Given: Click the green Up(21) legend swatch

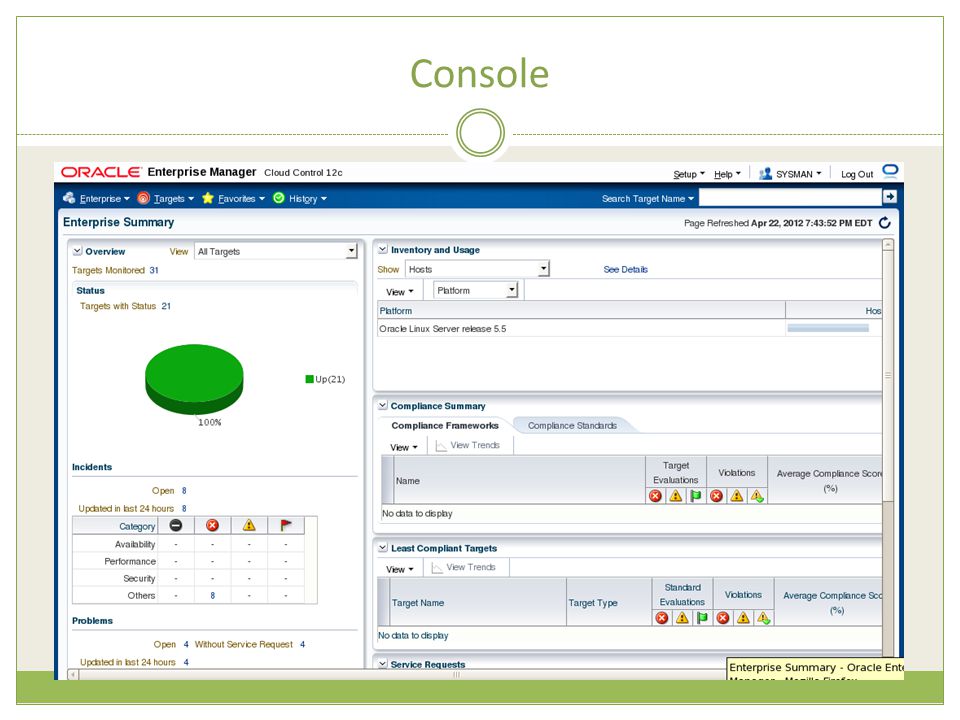Looking at the screenshot, I should tap(309, 380).
